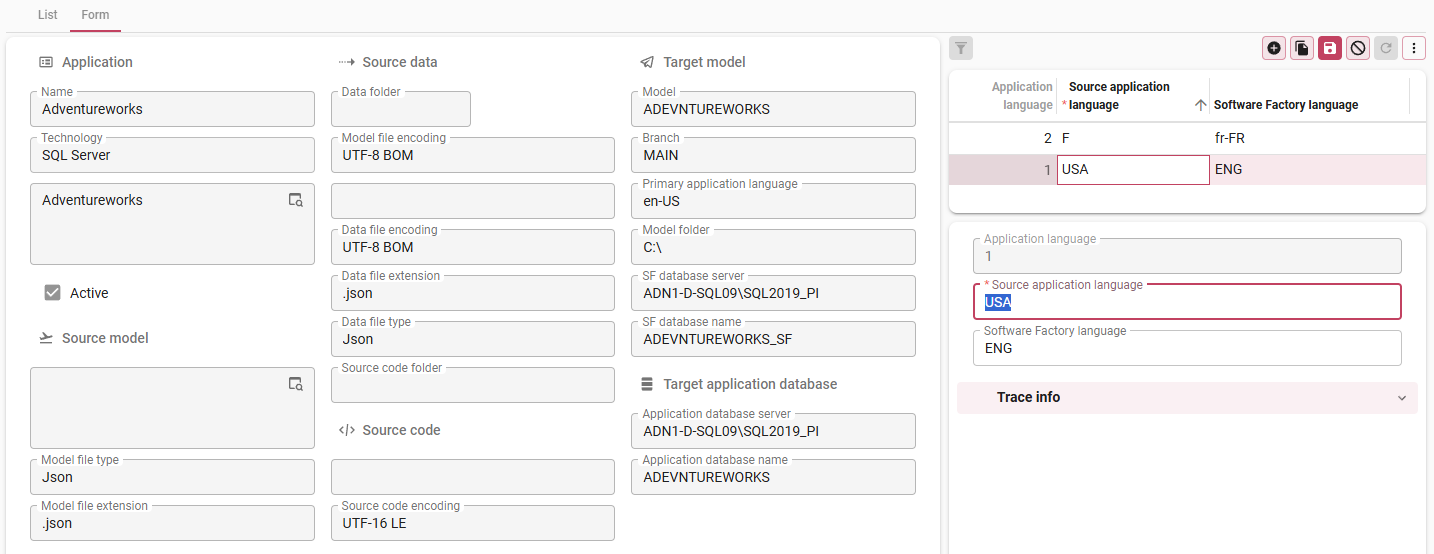Expand the Trace info section
The height and width of the screenshot is (554, 1434).
click(x=1187, y=397)
